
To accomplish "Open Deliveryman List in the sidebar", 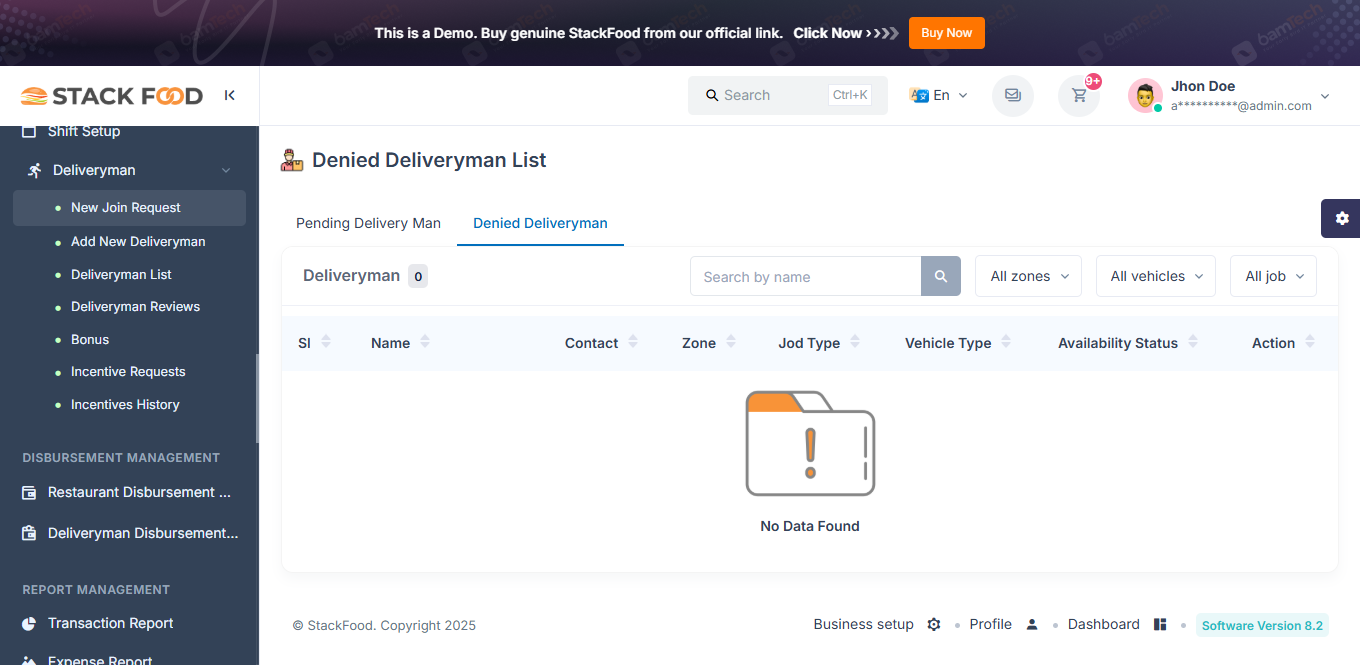I will click(121, 274).
